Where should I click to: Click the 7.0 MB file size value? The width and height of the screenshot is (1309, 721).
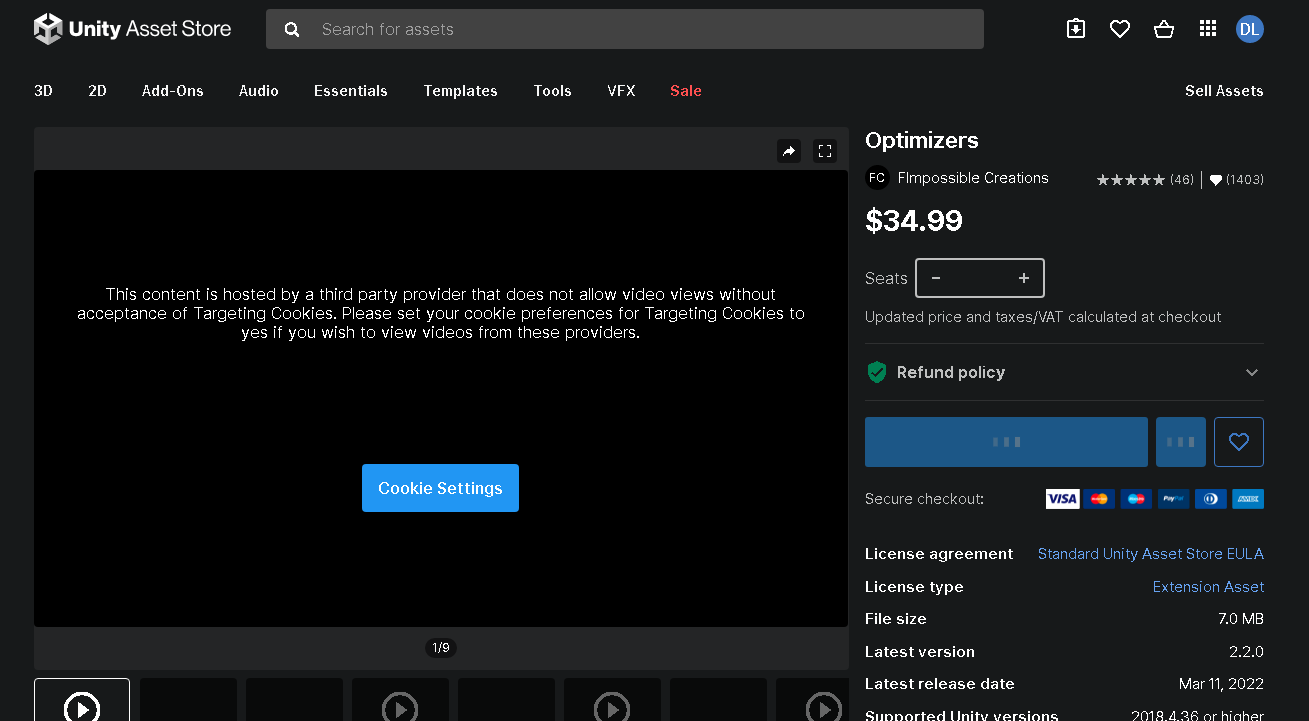tap(1241, 619)
